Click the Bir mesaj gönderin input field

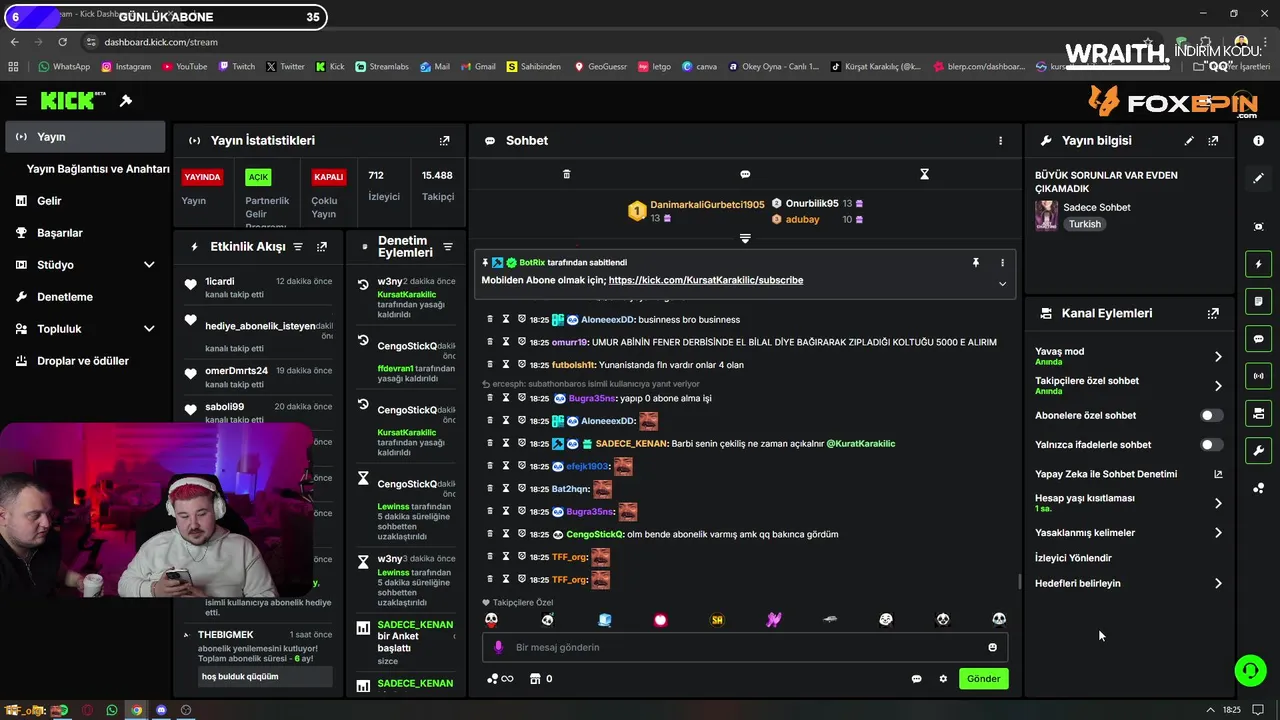tap(745, 647)
